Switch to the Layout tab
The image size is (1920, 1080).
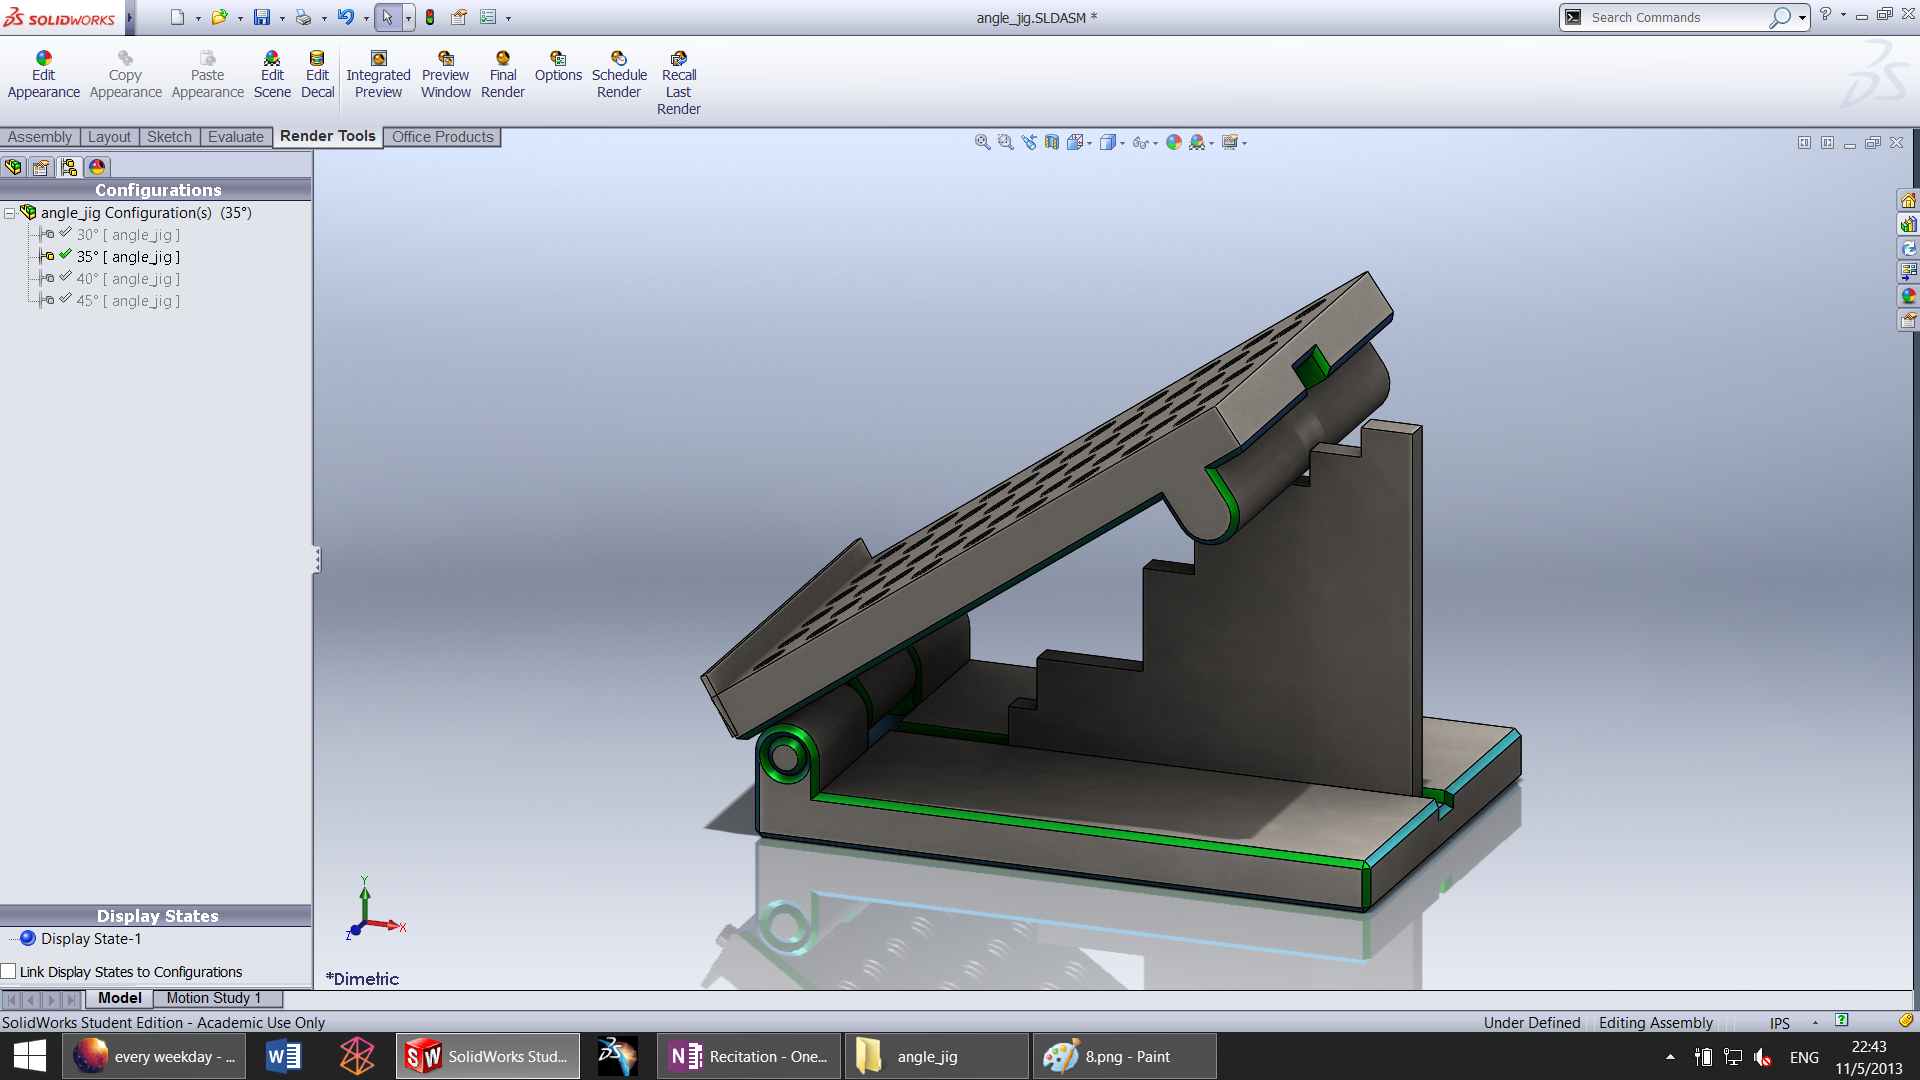[x=109, y=137]
